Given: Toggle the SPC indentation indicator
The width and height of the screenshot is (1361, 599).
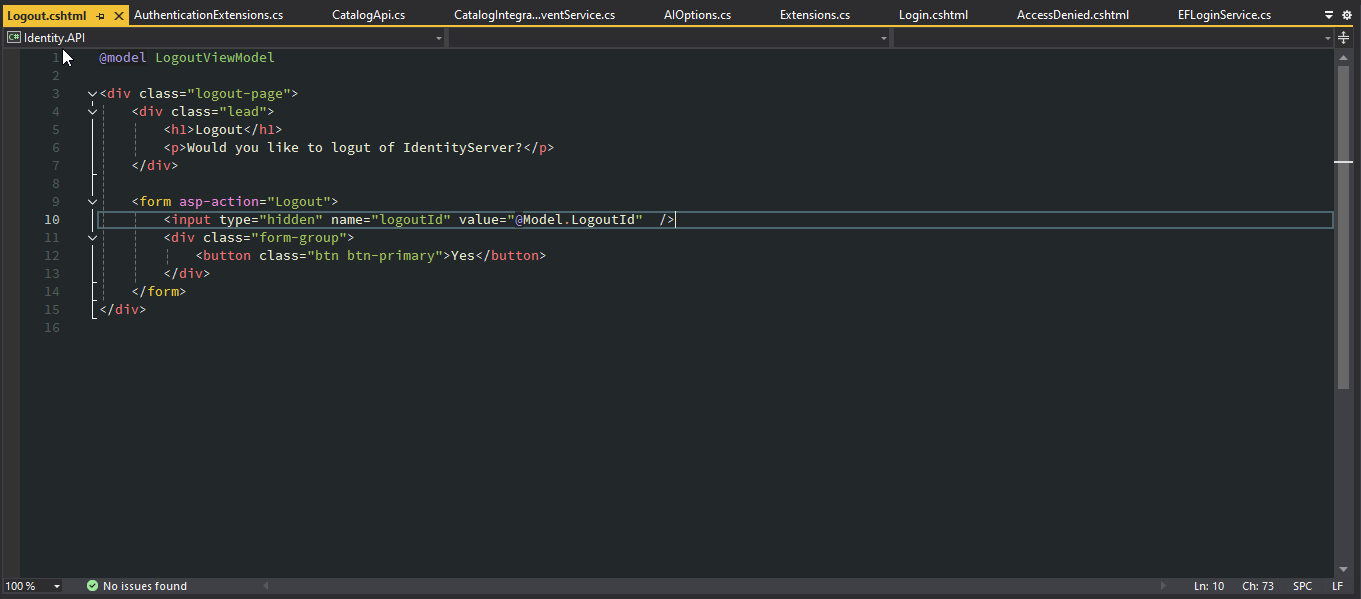Looking at the screenshot, I should 1302,586.
